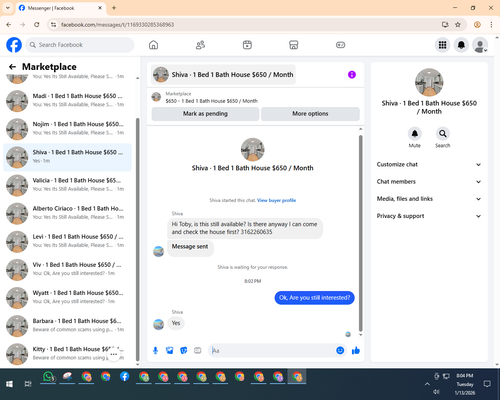
Task: Send a thumbs-up like
Action: 356,350
